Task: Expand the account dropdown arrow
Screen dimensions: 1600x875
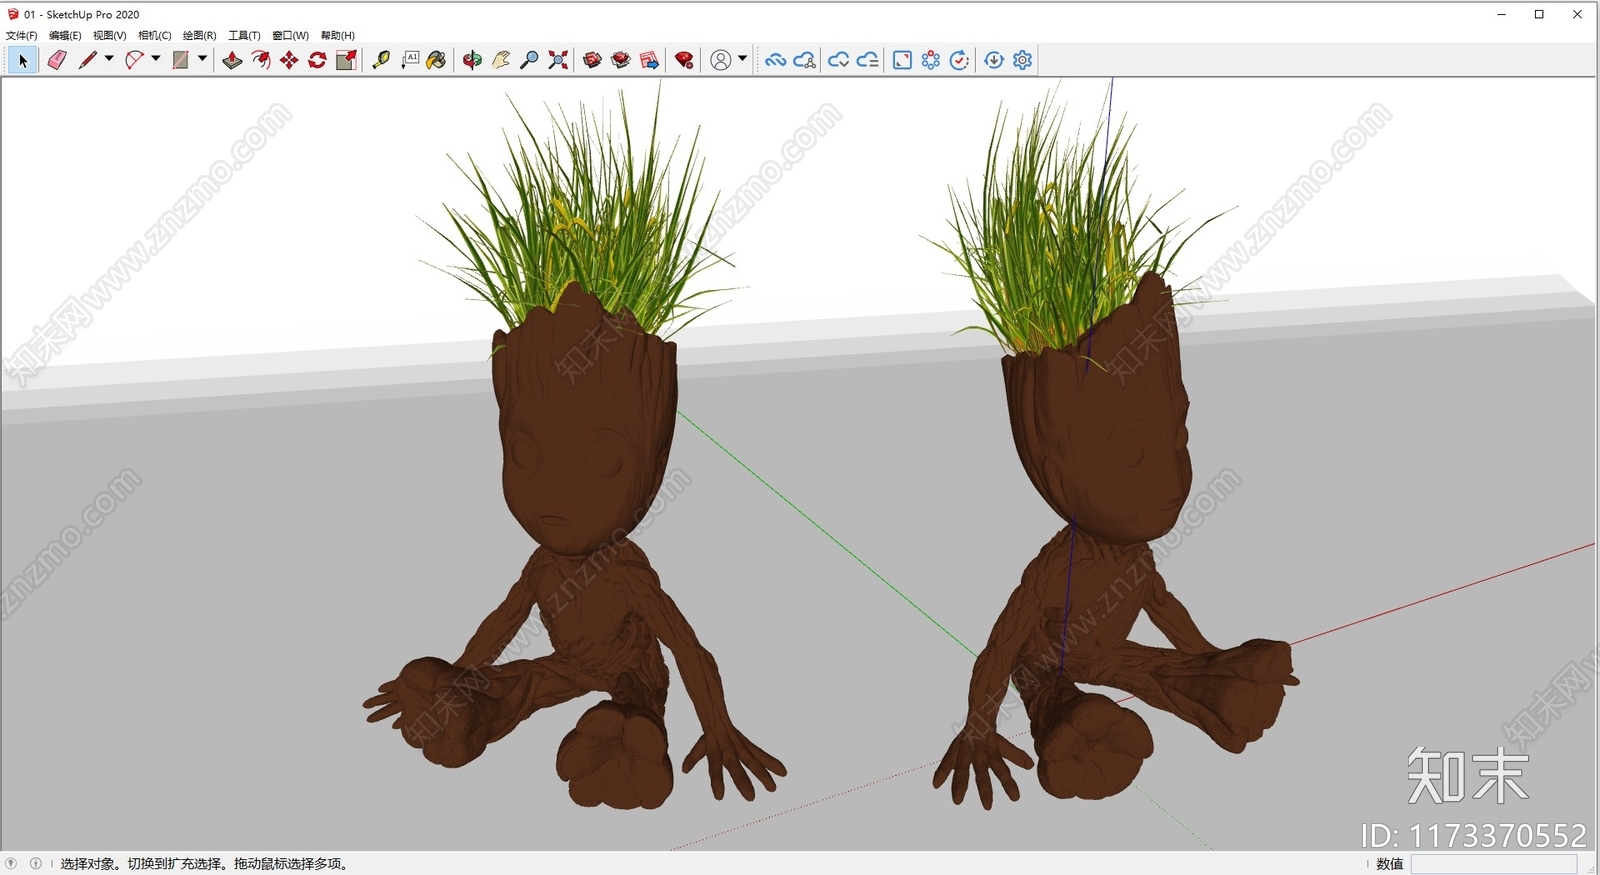Action: [x=742, y=59]
